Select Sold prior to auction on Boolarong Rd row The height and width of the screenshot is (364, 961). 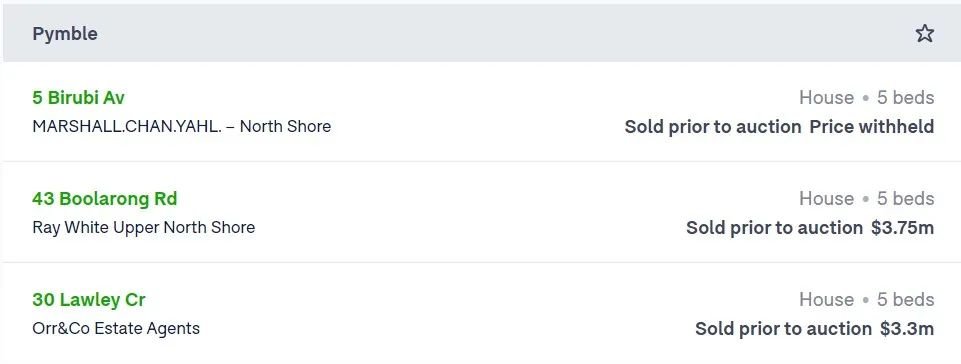[775, 228]
